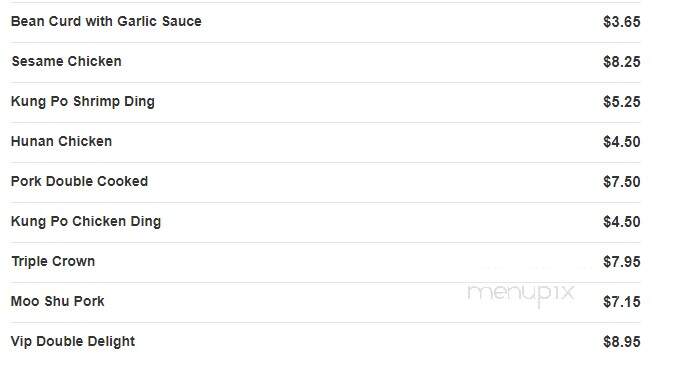Select the $5.25 price next to Shrimp Ding
This screenshot has width=700, height=375.
(x=621, y=102)
